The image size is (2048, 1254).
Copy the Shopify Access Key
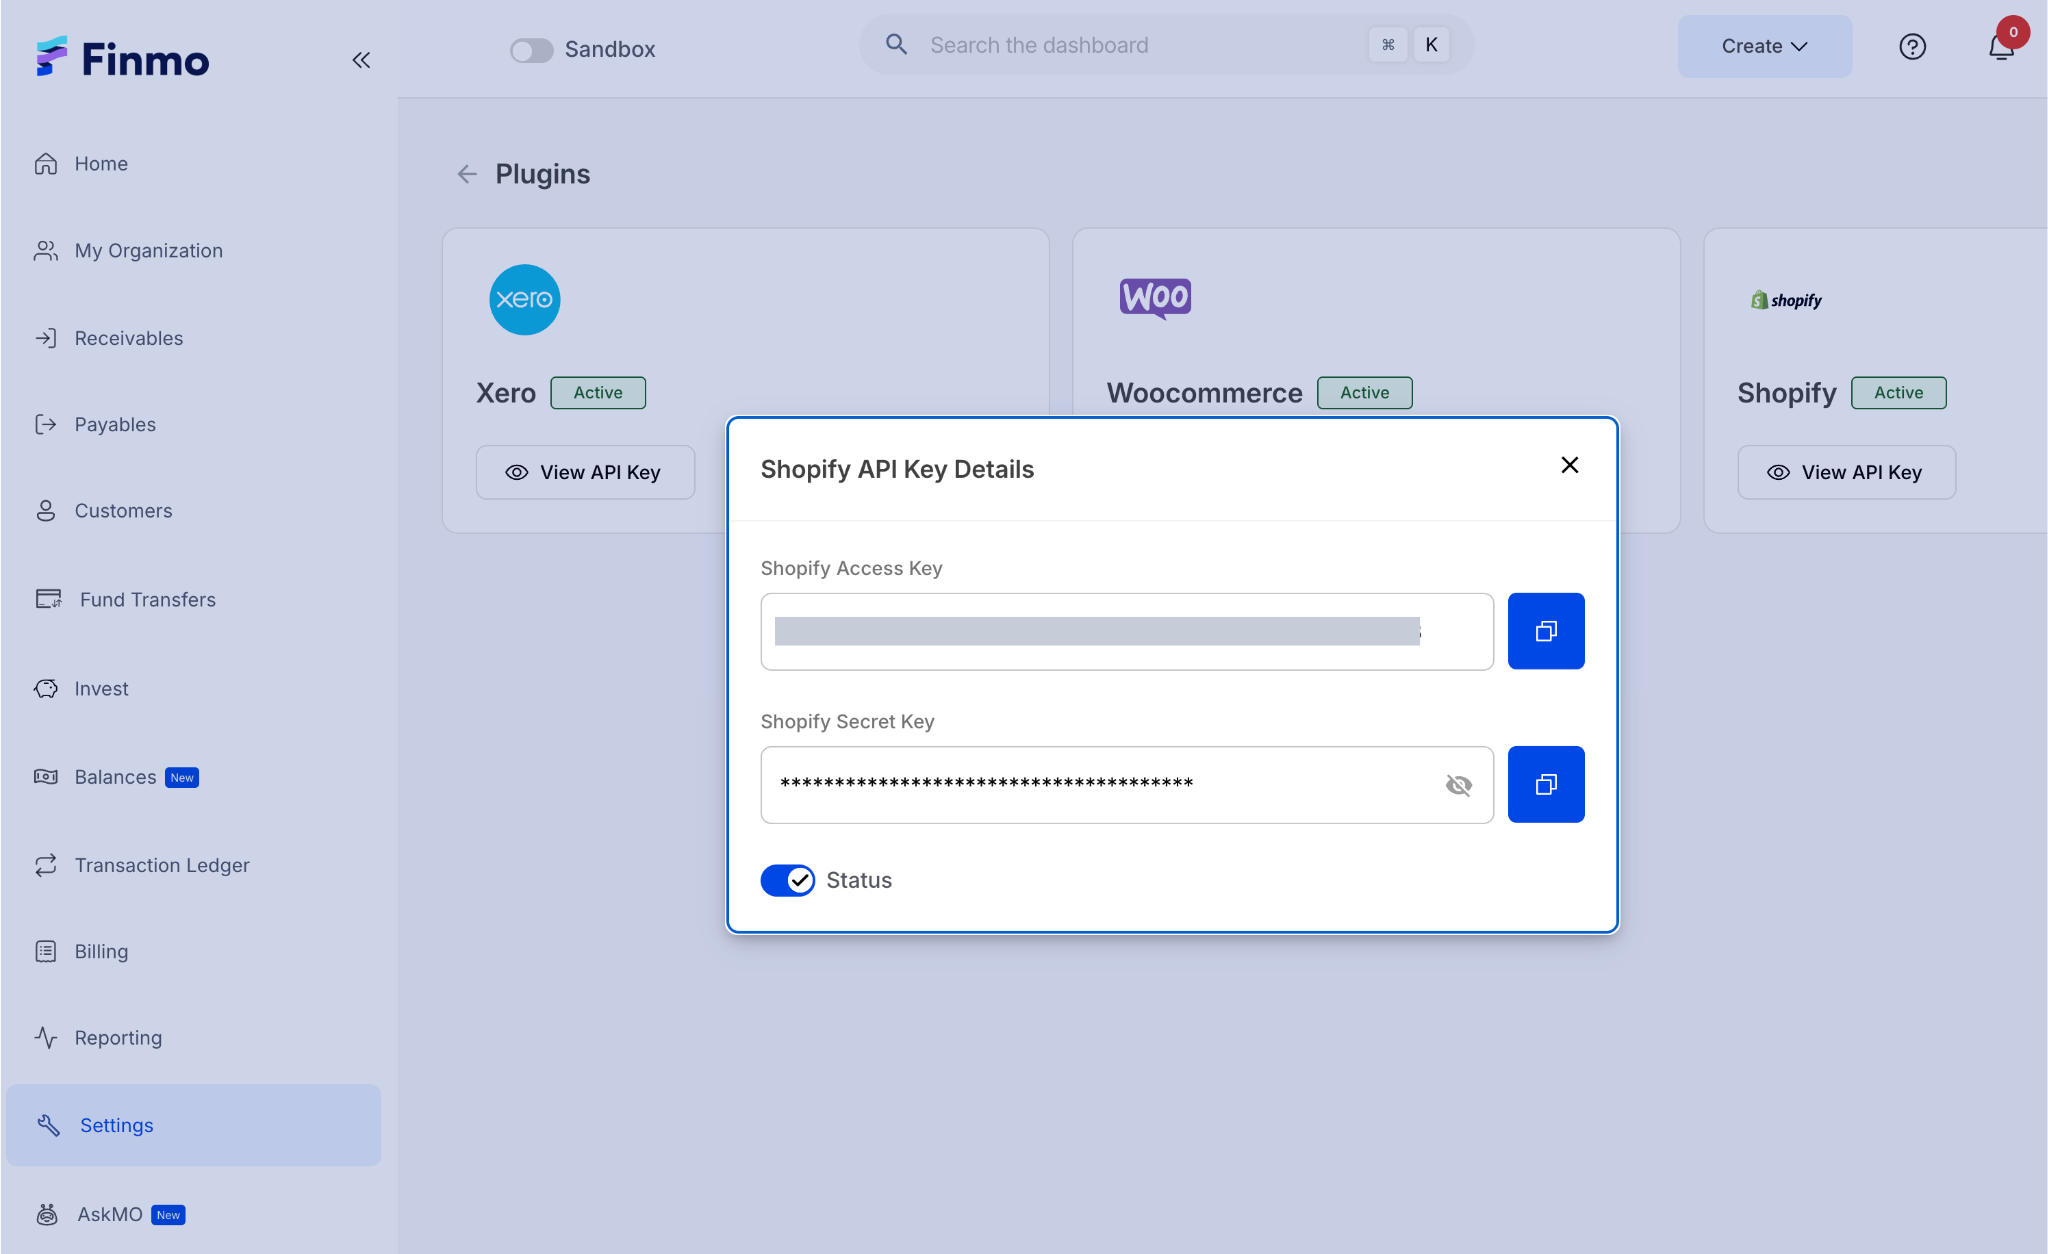tap(1546, 631)
